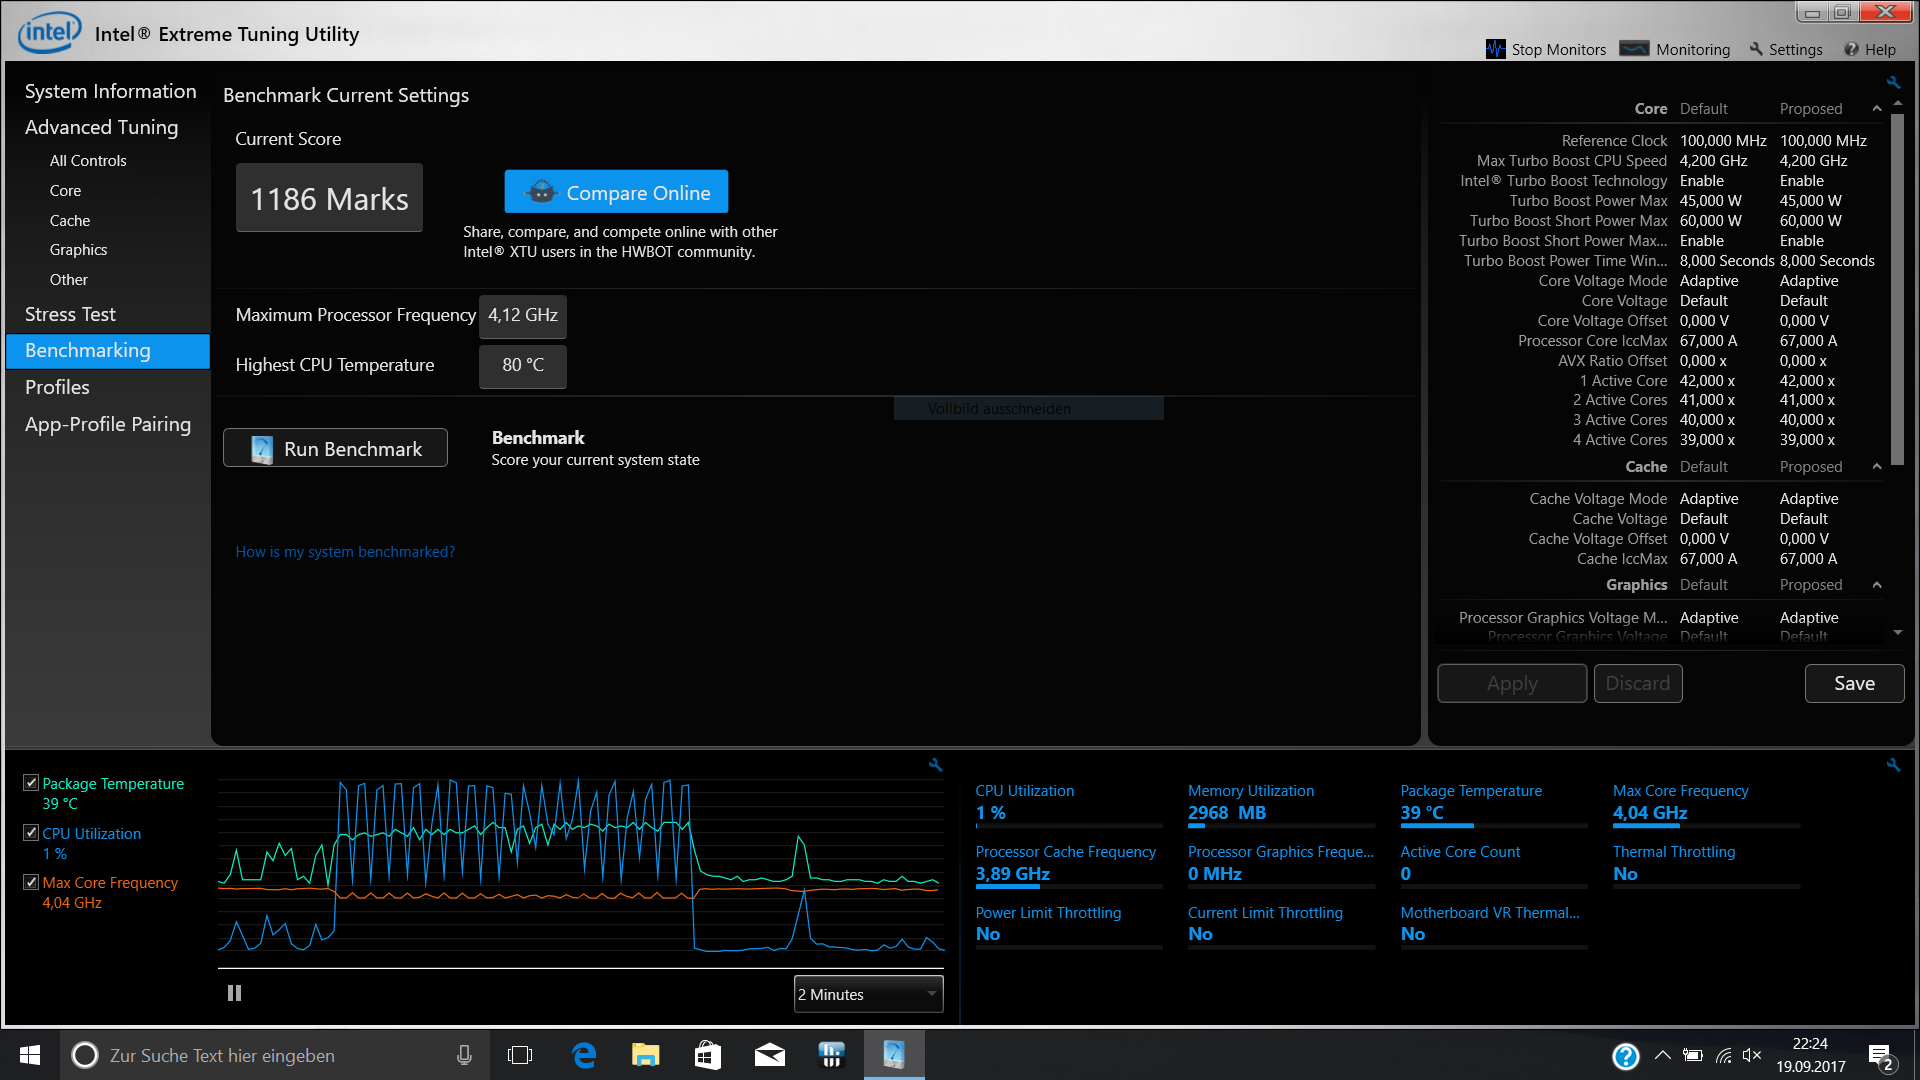This screenshot has width=1920, height=1080.
Task: Click the Run Benchmark button
Action: [335, 448]
